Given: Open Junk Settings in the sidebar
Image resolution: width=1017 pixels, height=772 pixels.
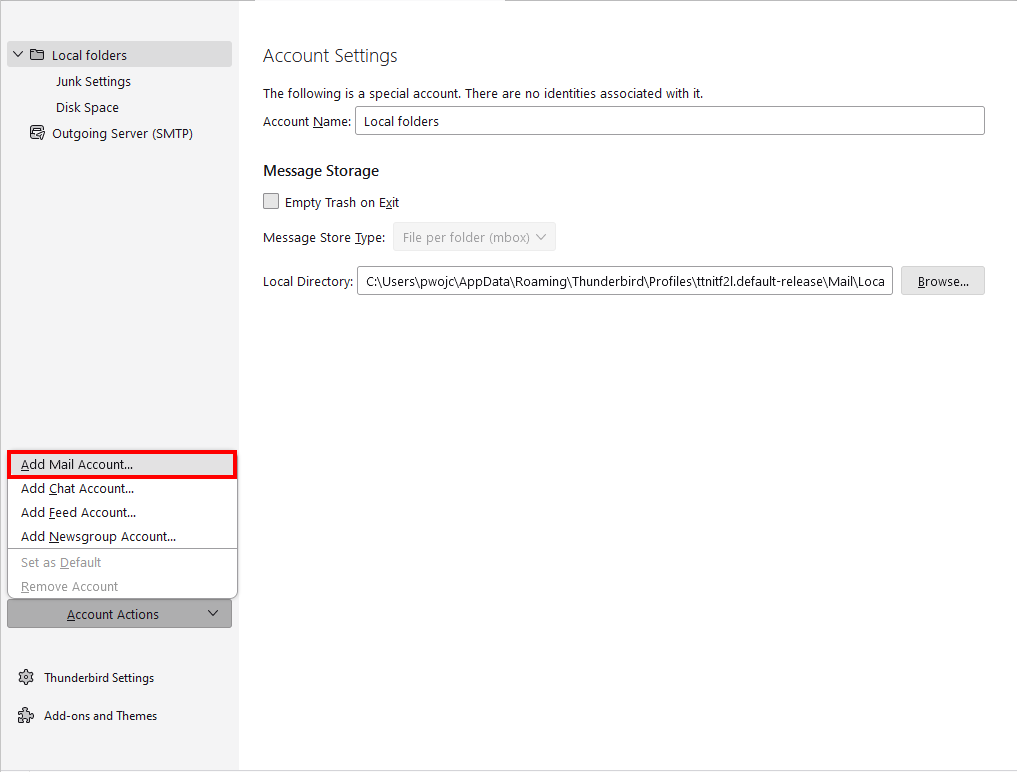Looking at the screenshot, I should [x=93, y=82].
